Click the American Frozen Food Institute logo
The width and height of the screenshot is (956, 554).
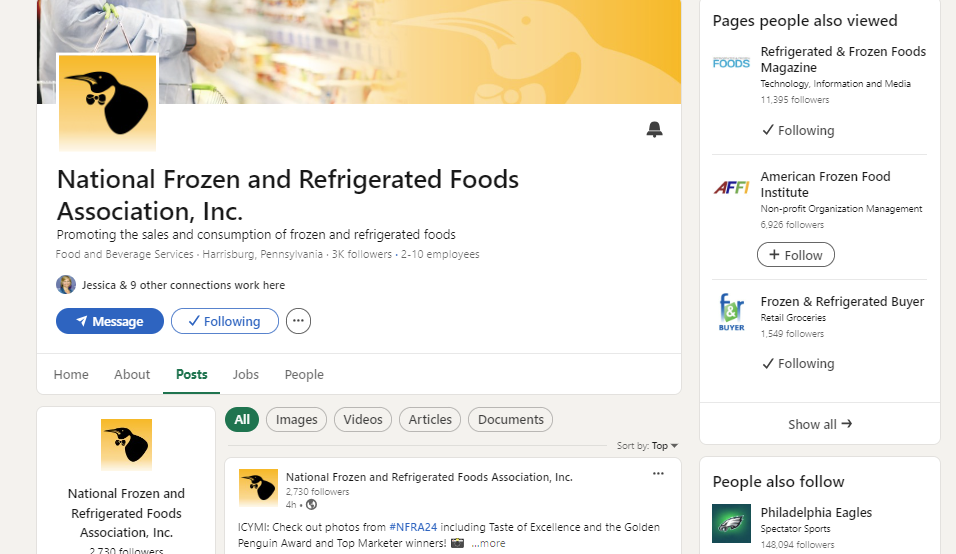coord(731,187)
